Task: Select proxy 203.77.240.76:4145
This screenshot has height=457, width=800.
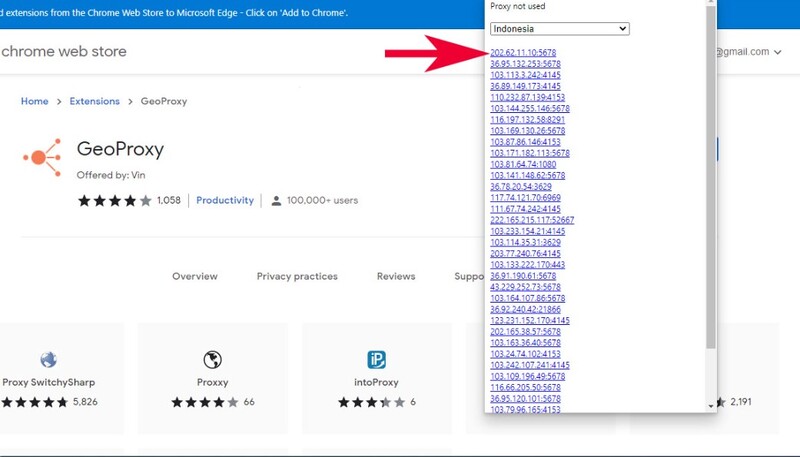Action: [x=525, y=253]
